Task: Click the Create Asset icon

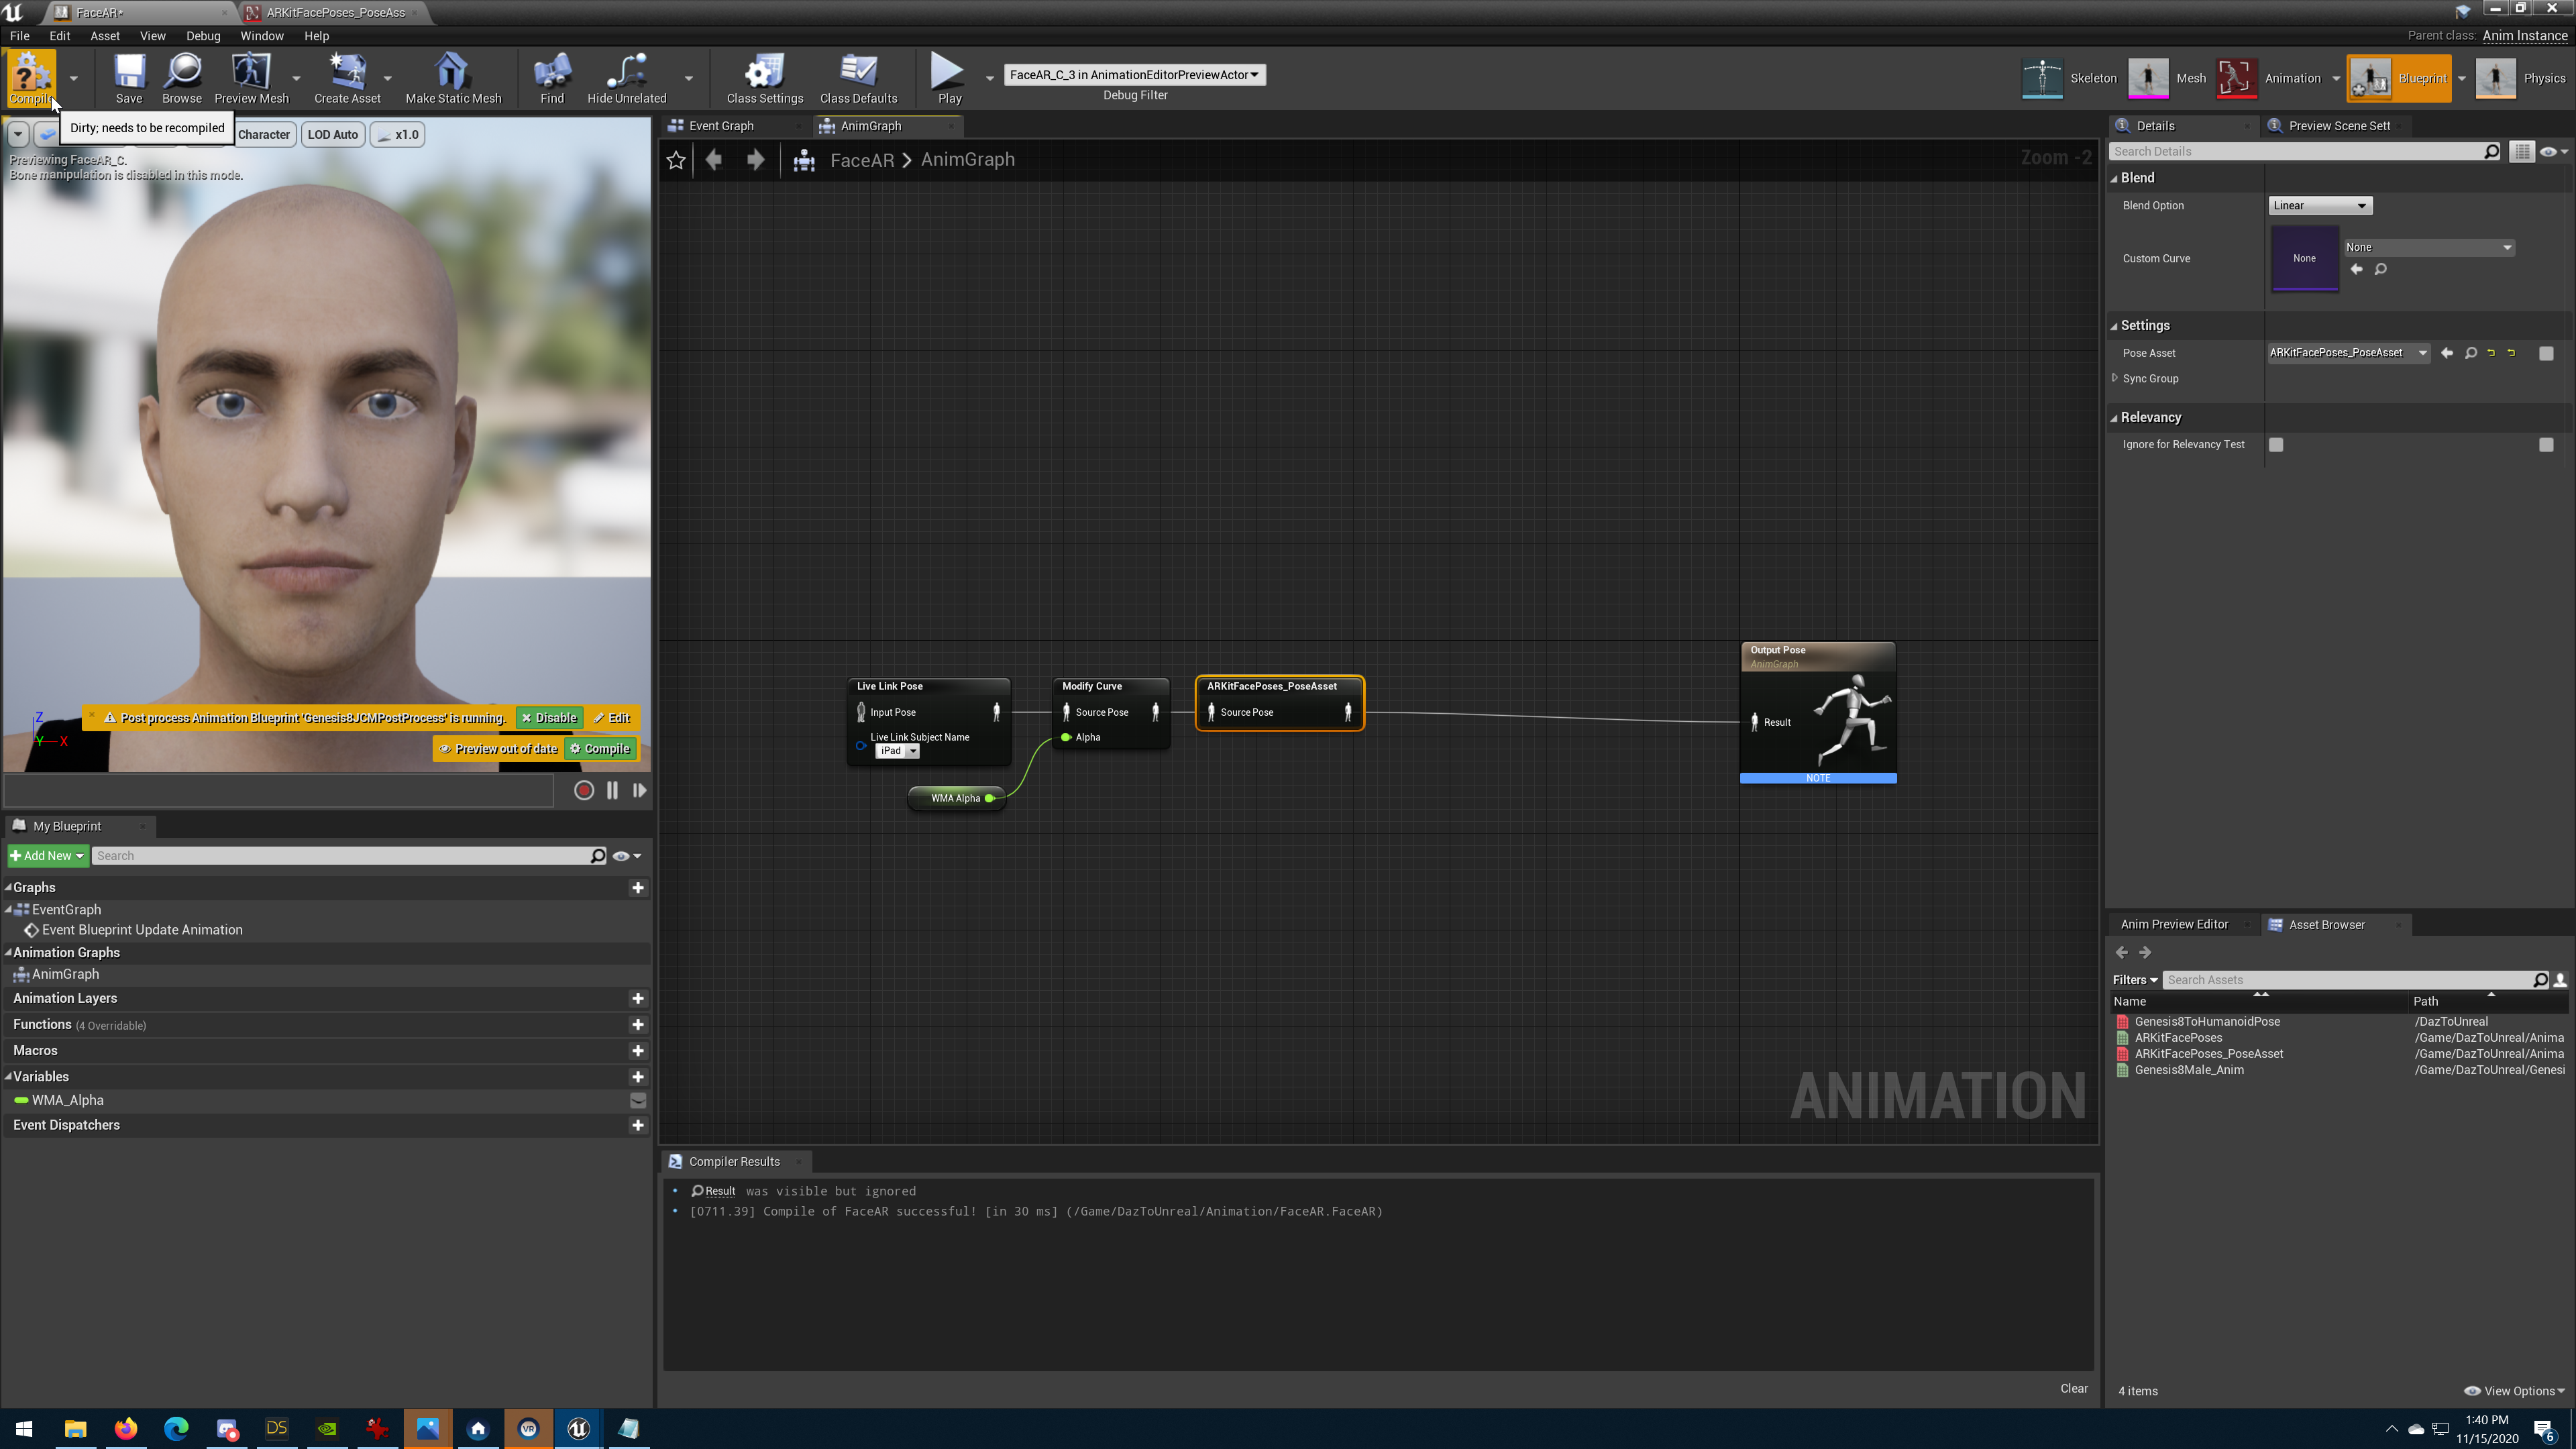Action: 347,77
